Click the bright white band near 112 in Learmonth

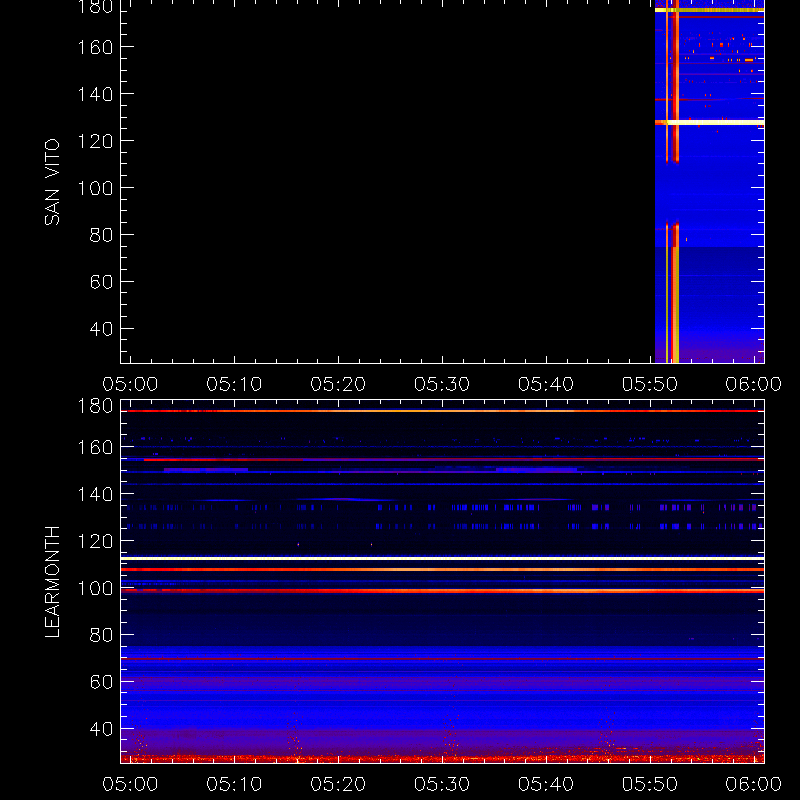click(x=442, y=559)
